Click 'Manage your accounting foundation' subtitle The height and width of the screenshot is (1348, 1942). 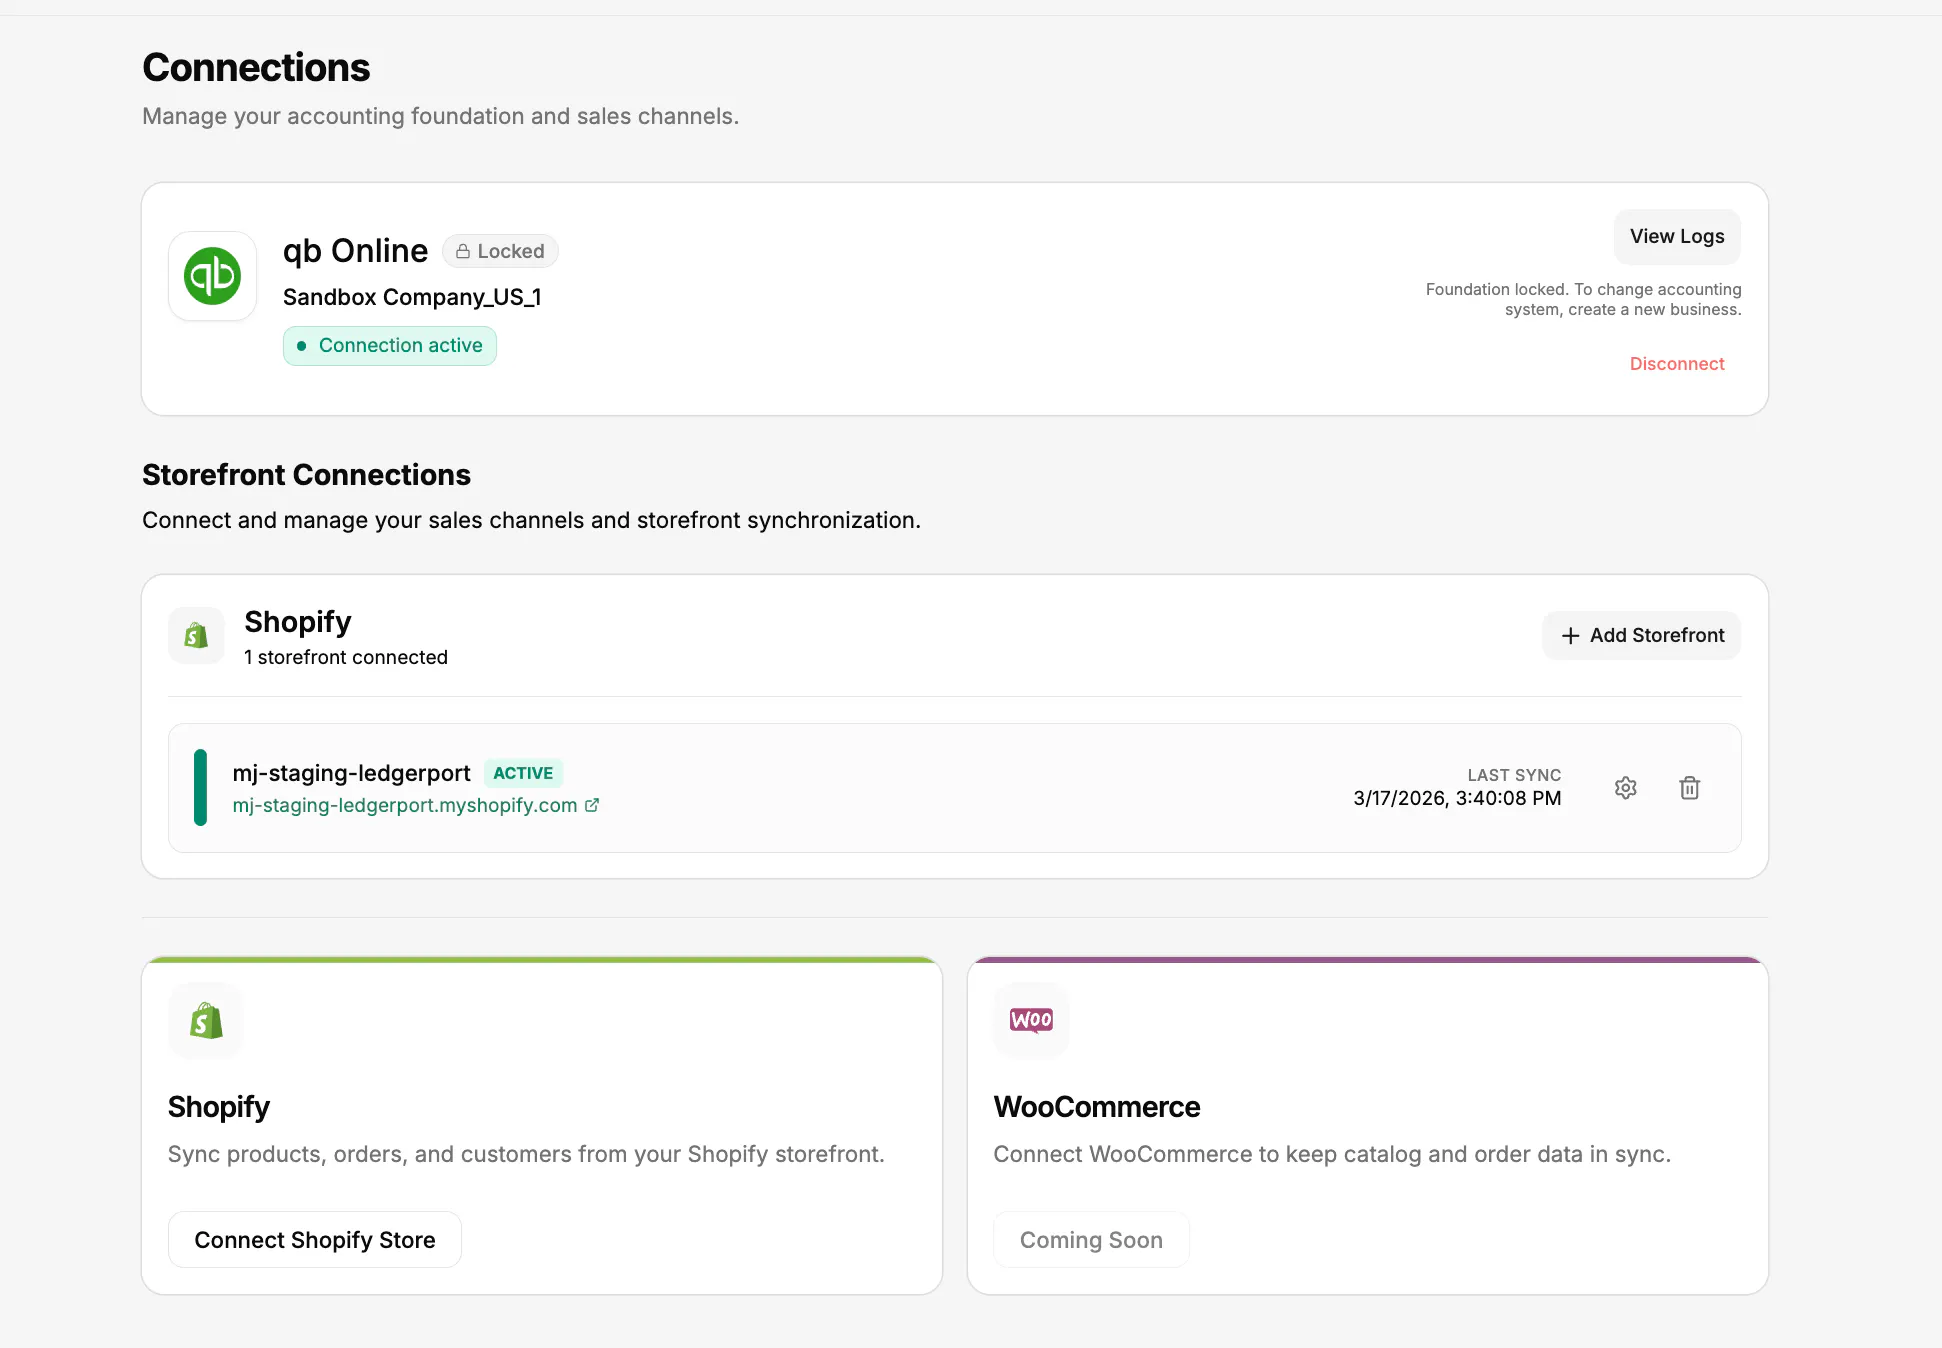tap(440, 116)
